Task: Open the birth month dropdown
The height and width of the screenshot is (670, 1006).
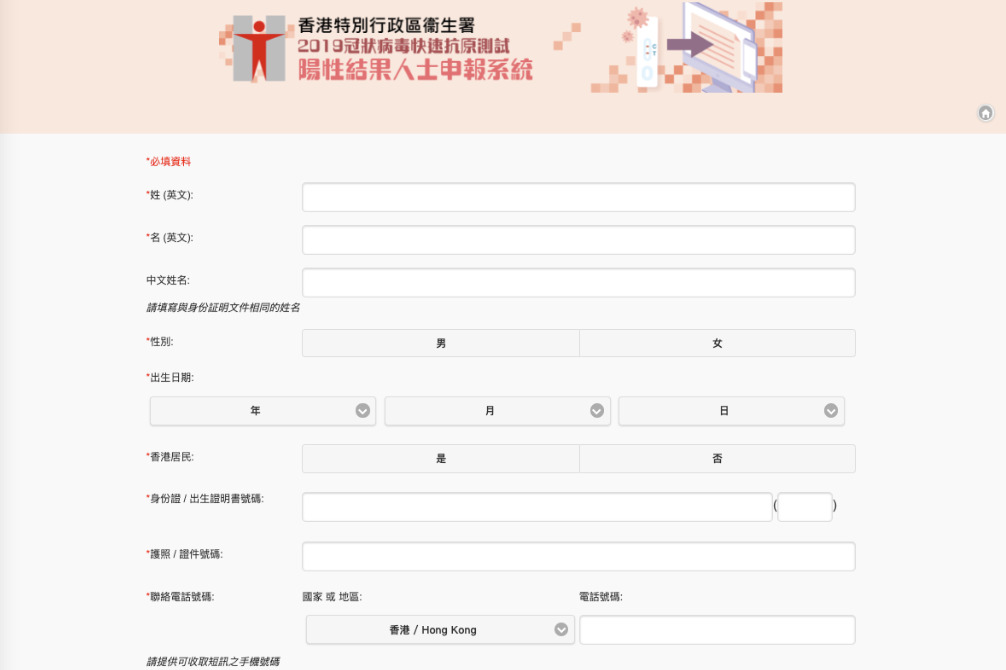Action: pyautogui.click(x=497, y=410)
